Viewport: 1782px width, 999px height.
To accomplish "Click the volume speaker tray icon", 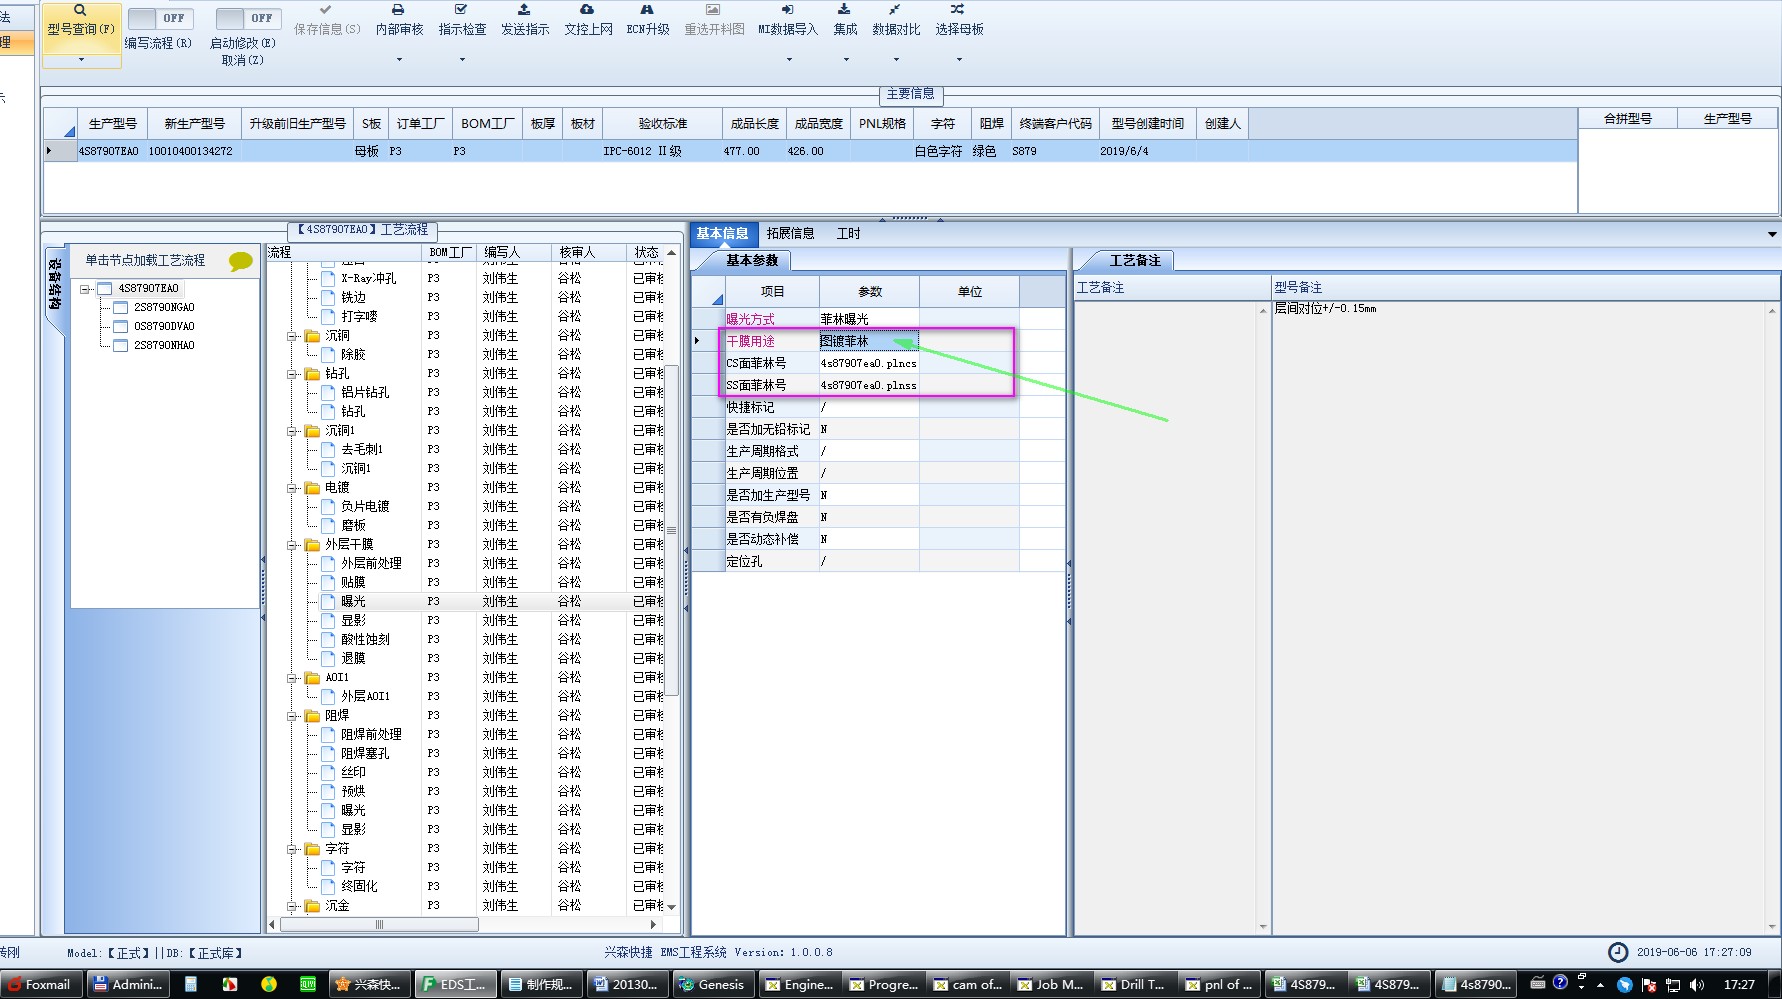I will 1697,985.
